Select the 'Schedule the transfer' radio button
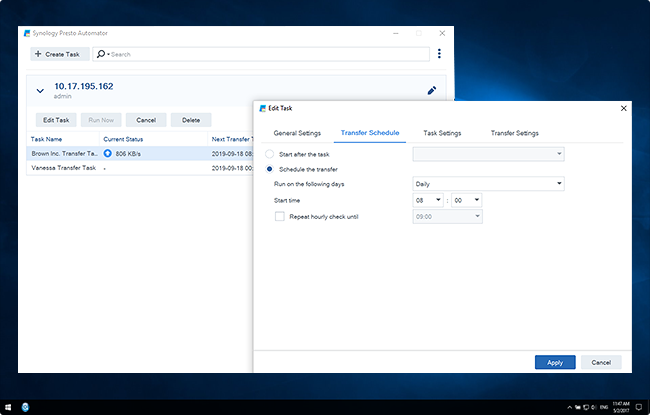 [x=269, y=169]
